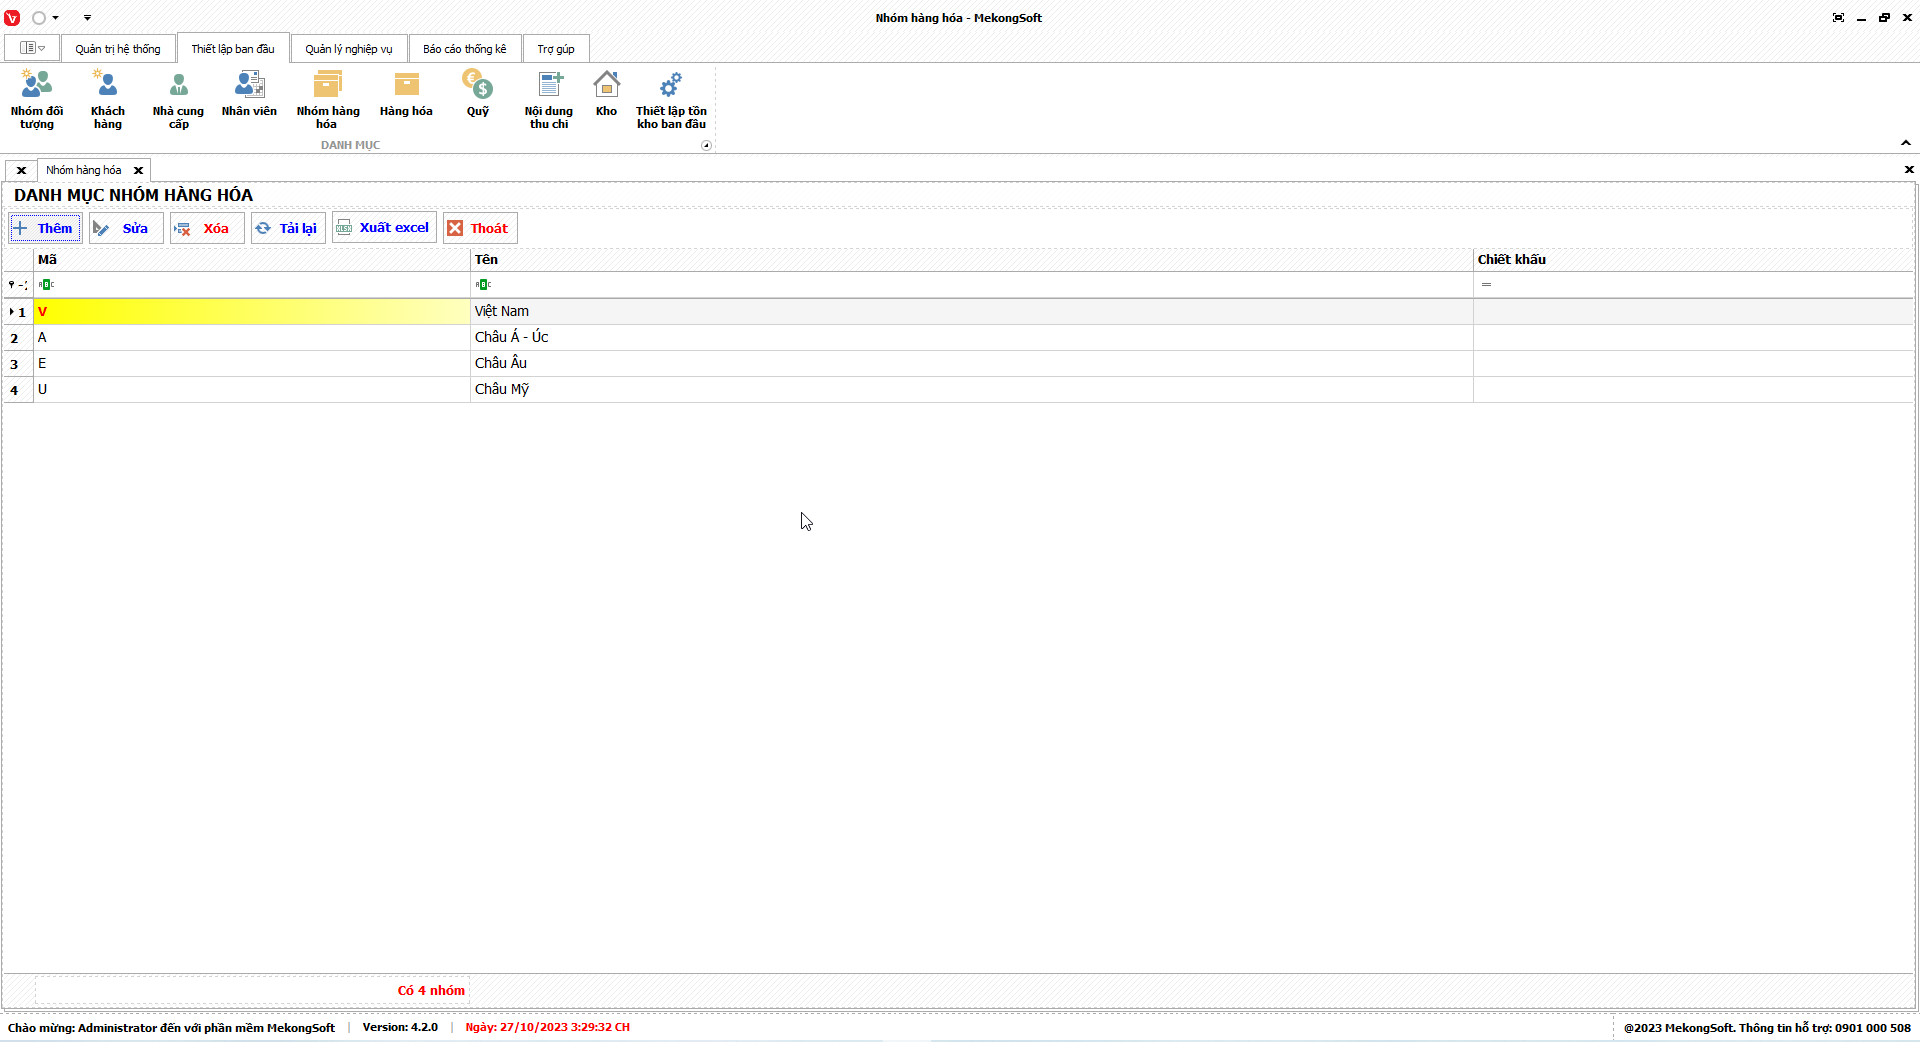Viewport: 1920px width, 1042px height.
Task: Click the code cell A
Action: [252, 338]
